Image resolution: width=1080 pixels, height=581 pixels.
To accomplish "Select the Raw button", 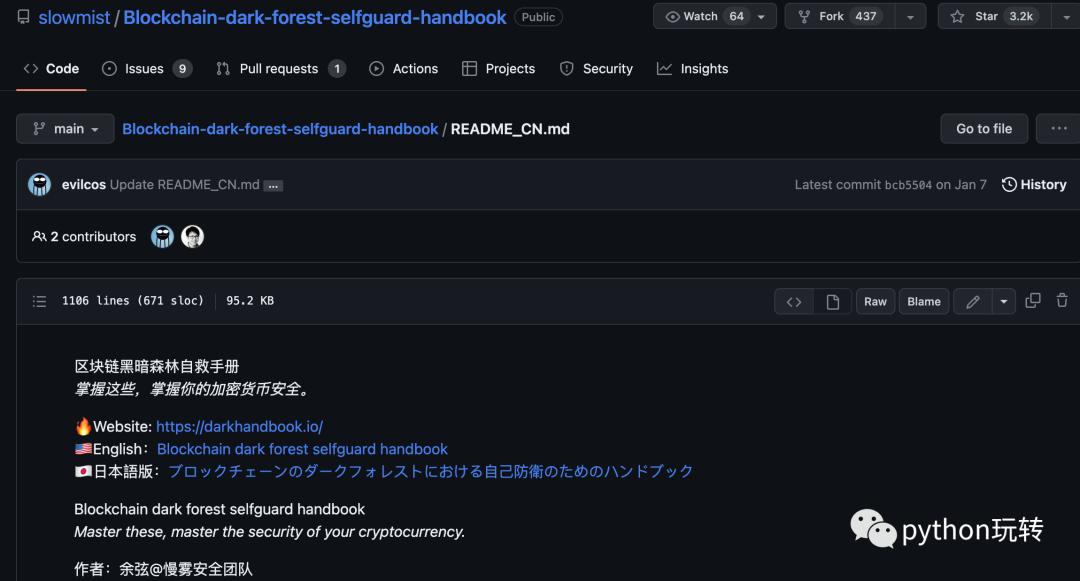I will [x=875, y=301].
